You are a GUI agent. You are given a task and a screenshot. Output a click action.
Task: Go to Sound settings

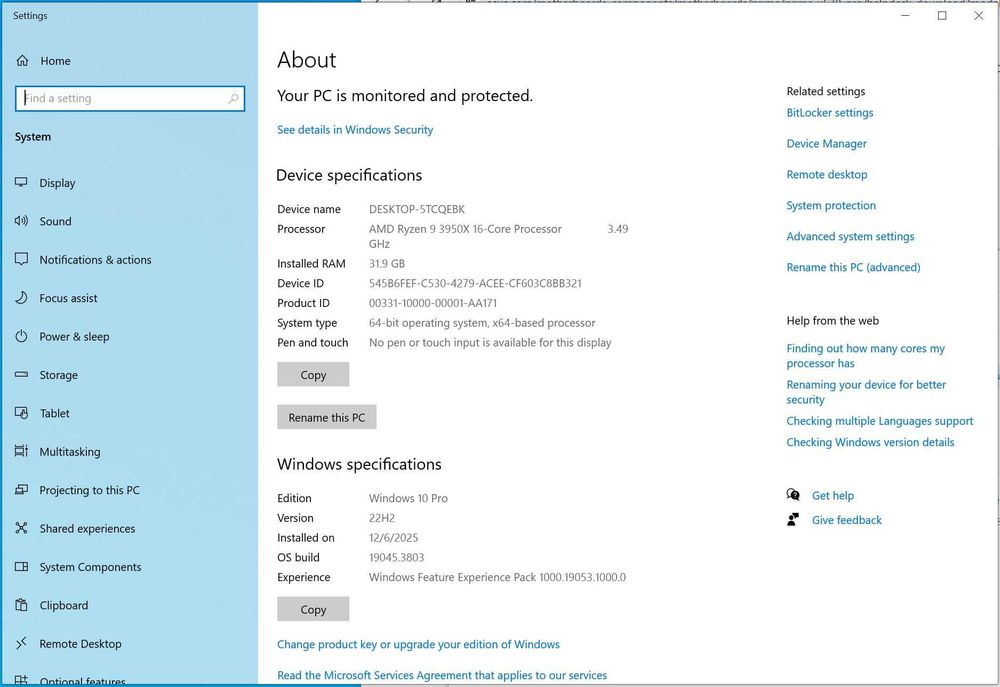(55, 221)
